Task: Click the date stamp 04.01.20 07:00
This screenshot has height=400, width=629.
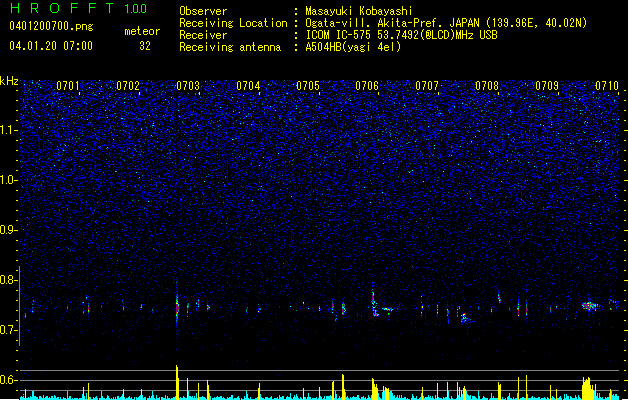Action: (x=51, y=46)
